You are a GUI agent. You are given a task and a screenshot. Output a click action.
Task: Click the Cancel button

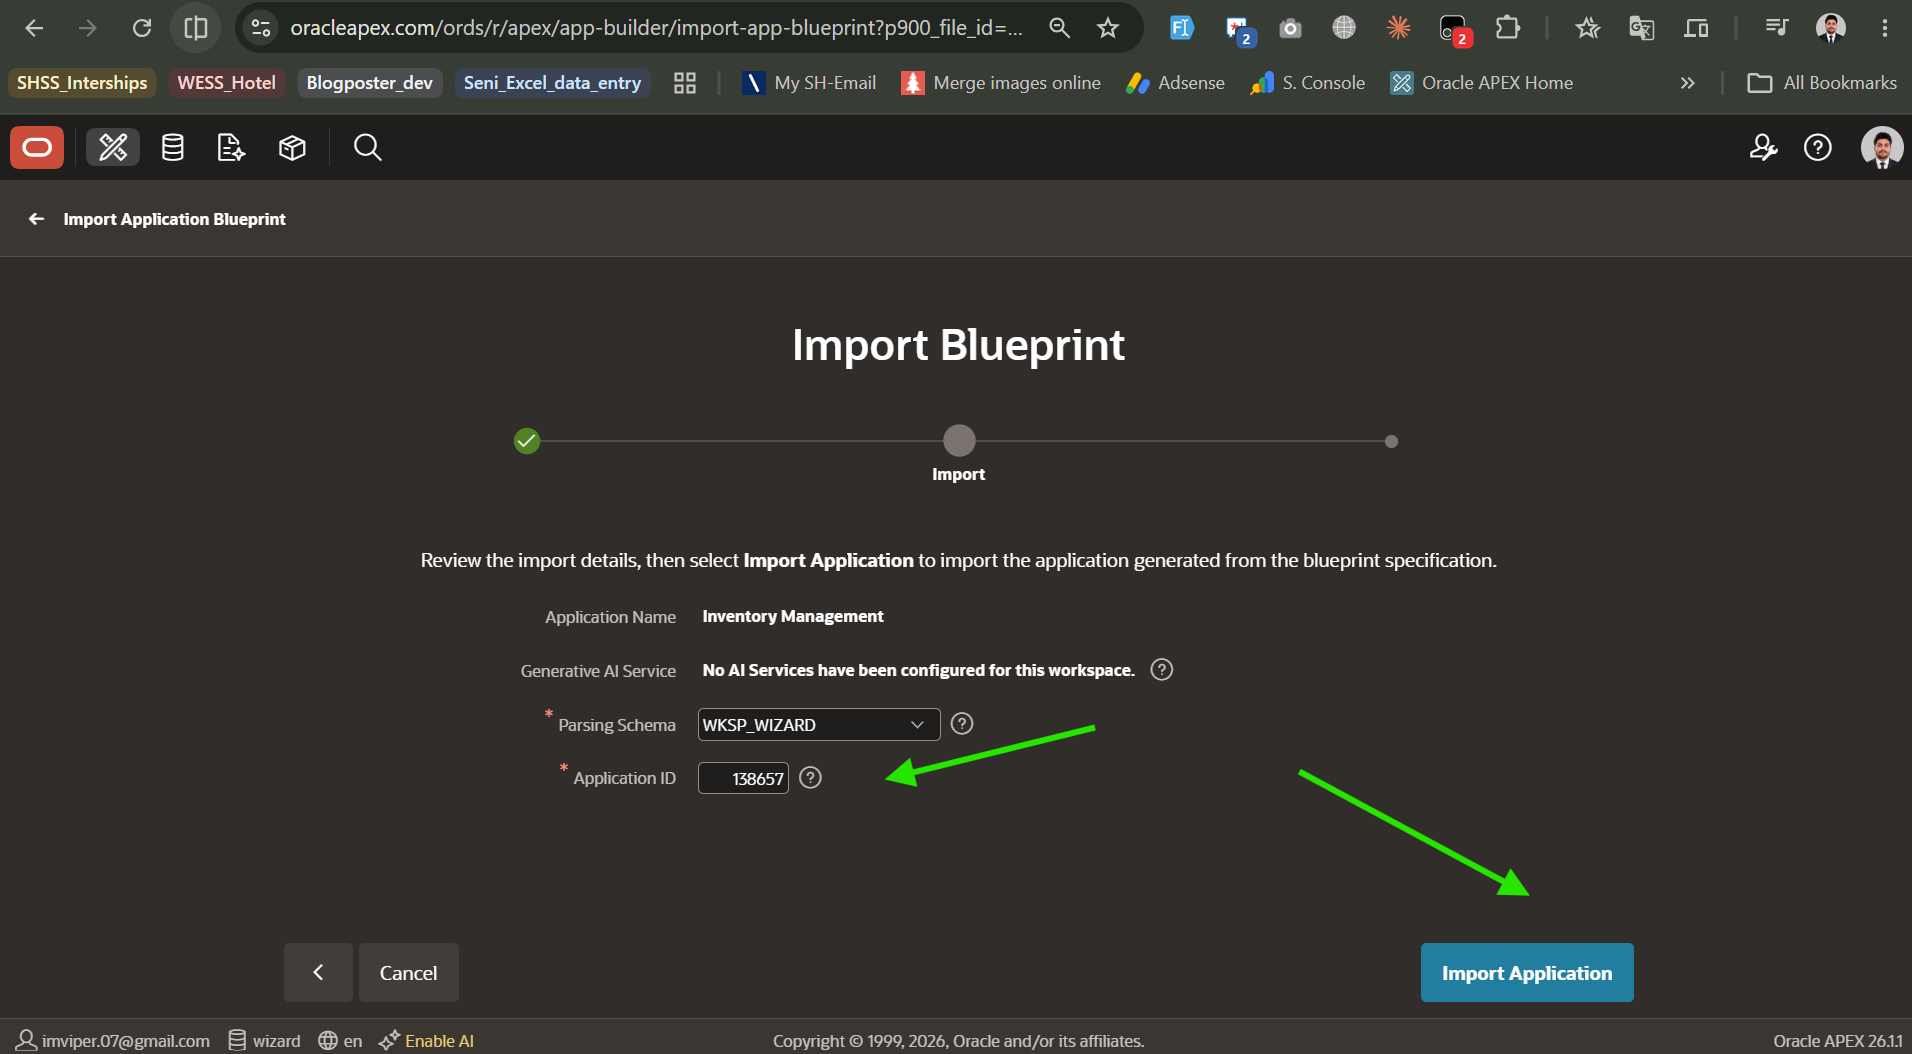tap(408, 973)
